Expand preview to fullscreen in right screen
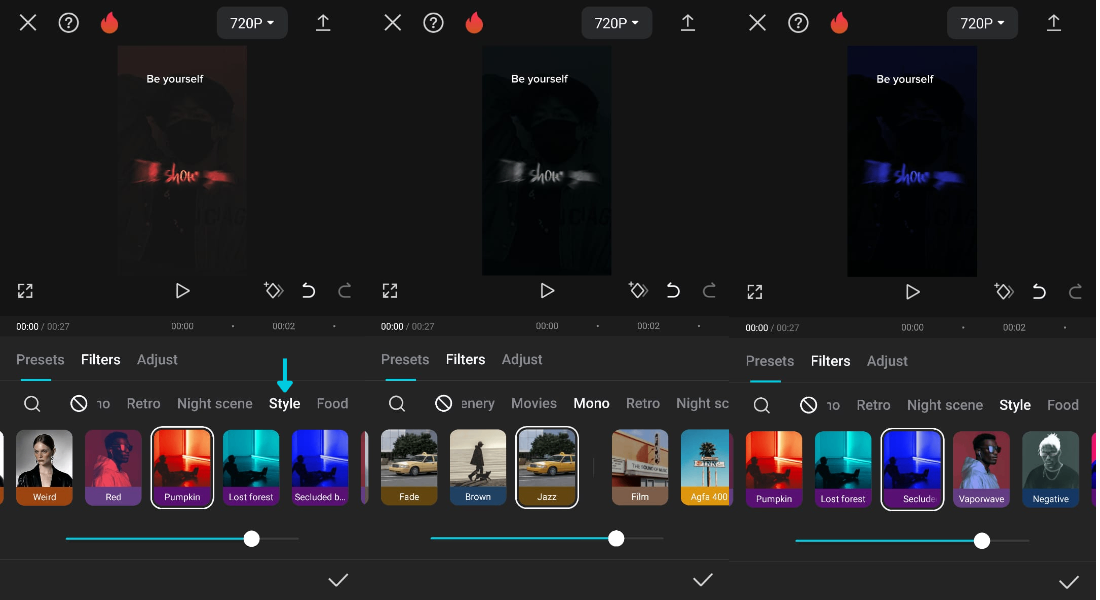Screen dimensions: 1100x600 click(x=755, y=292)
